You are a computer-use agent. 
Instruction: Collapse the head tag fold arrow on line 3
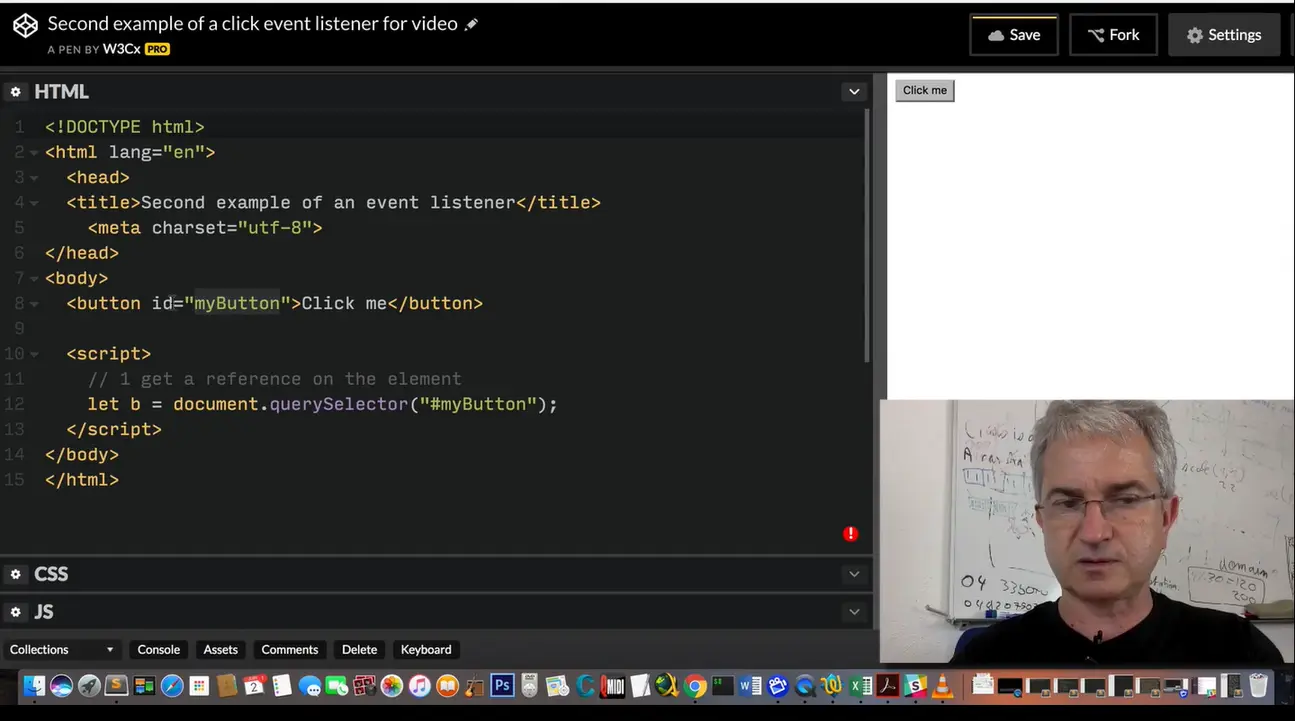pyautogui.click(x=34, y=178)
